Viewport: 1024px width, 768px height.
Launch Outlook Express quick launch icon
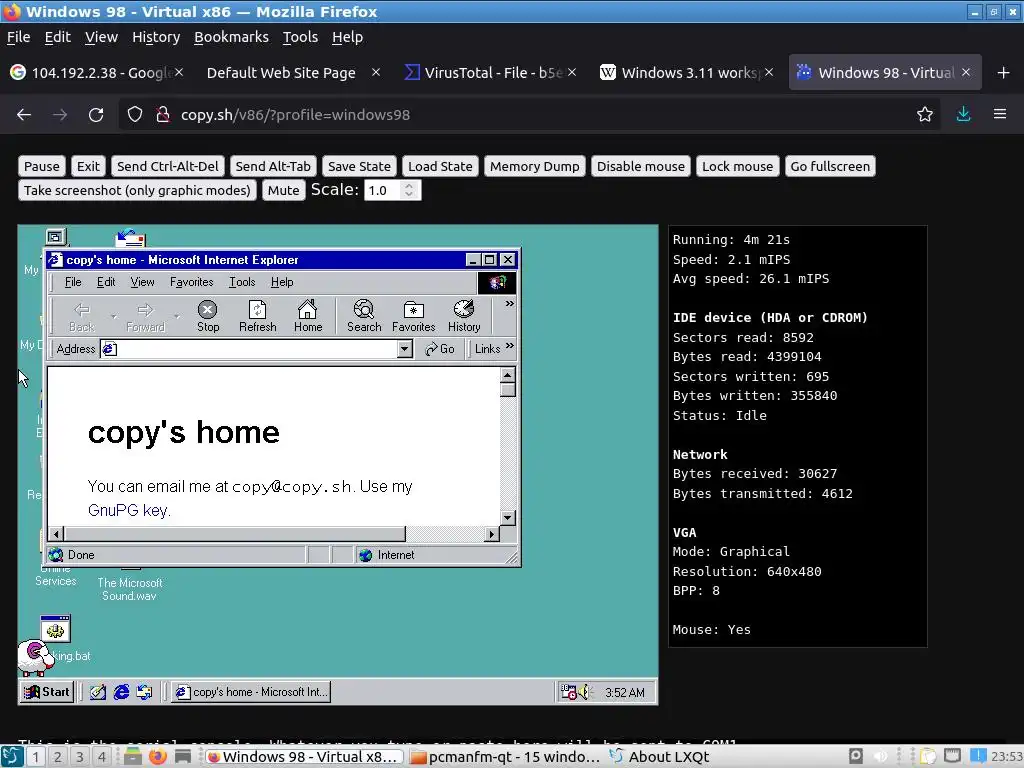click(144, 692)
